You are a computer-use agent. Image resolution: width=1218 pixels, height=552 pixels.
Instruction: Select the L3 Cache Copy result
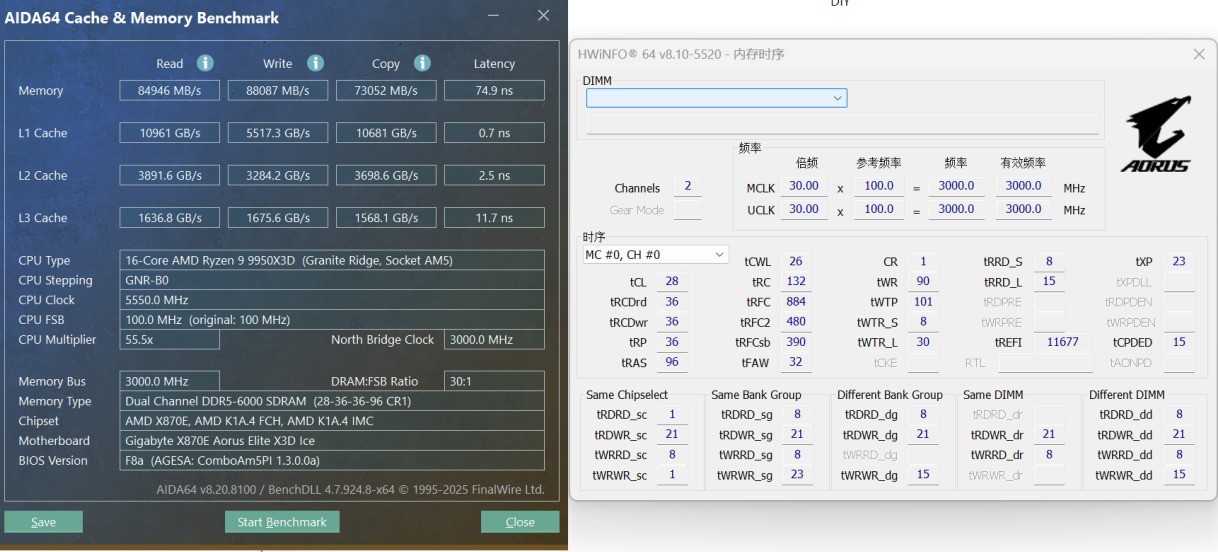[x=386, y=218]
